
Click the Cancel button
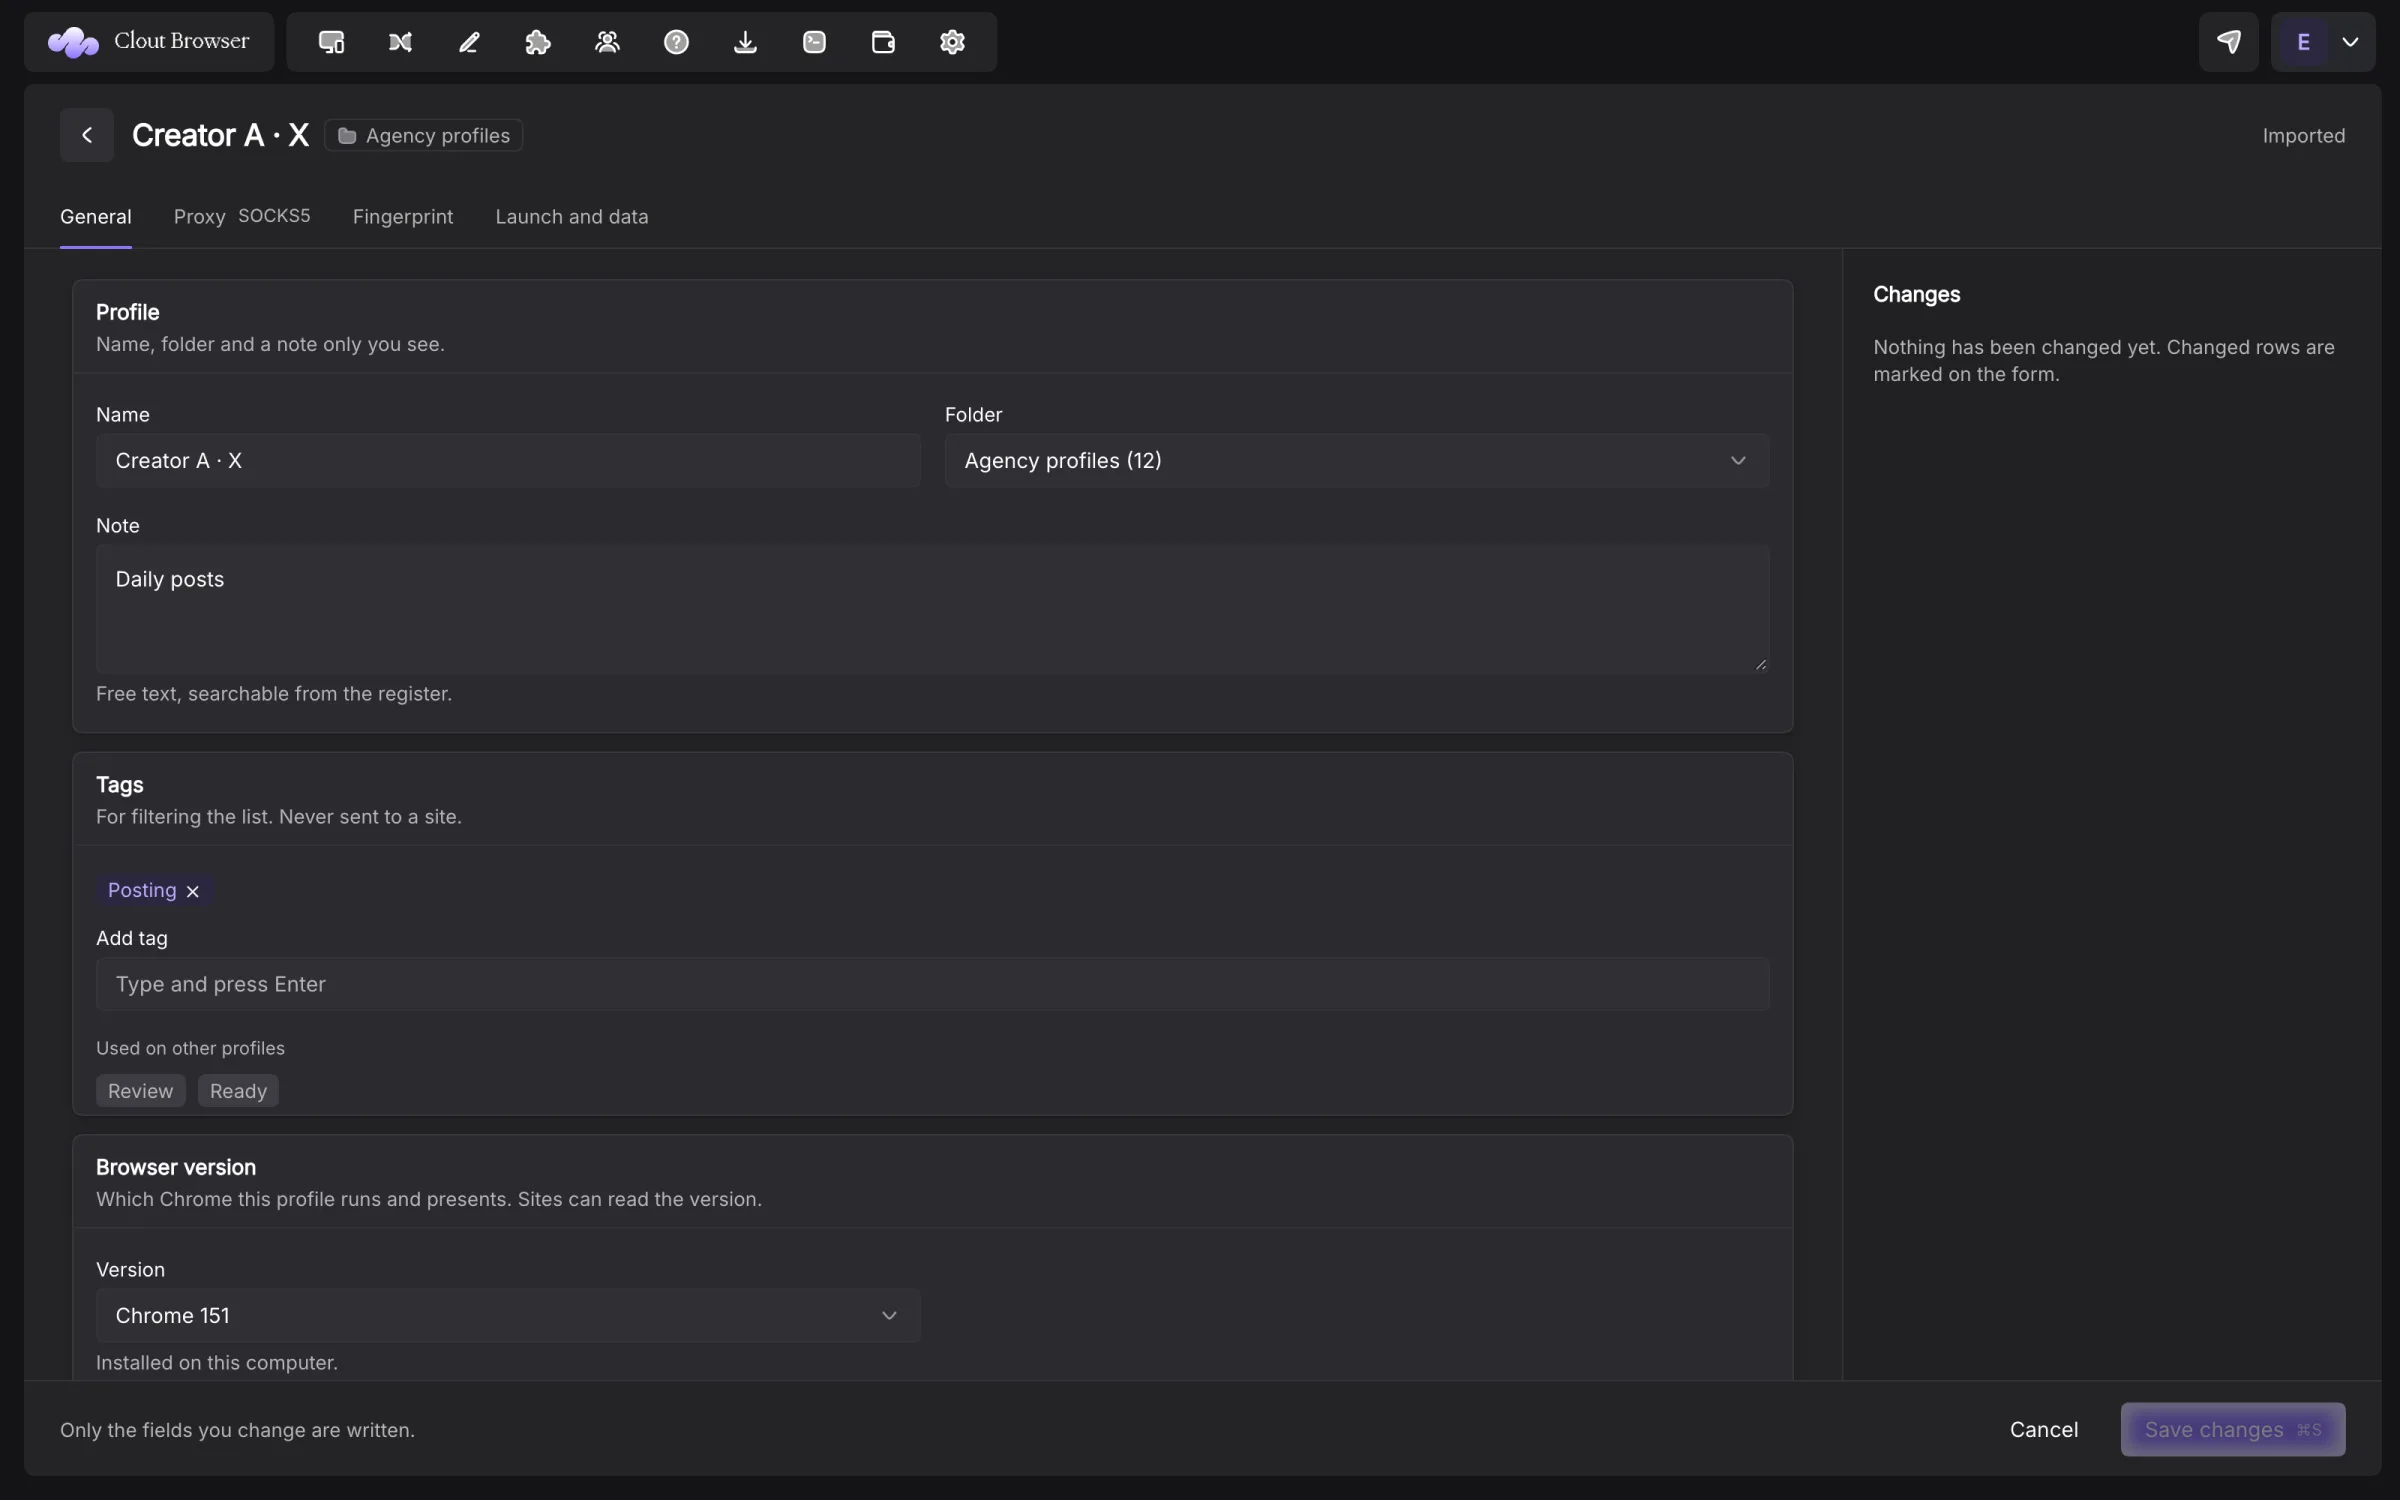(x=2044, y=1430)
